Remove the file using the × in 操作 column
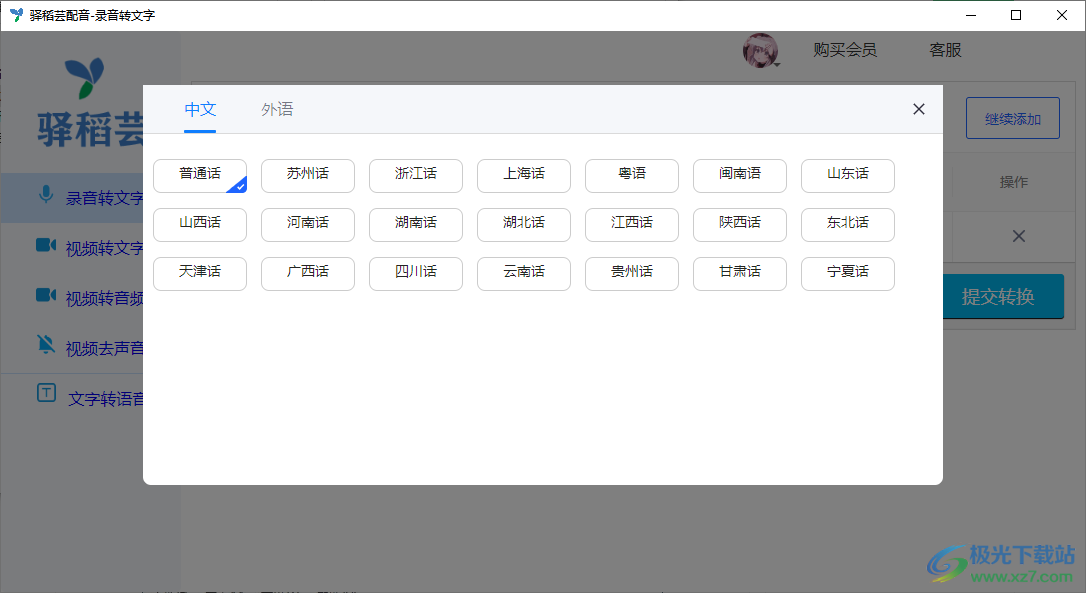This screenshot has width=1086, height=593. [x=1018, y=236]
